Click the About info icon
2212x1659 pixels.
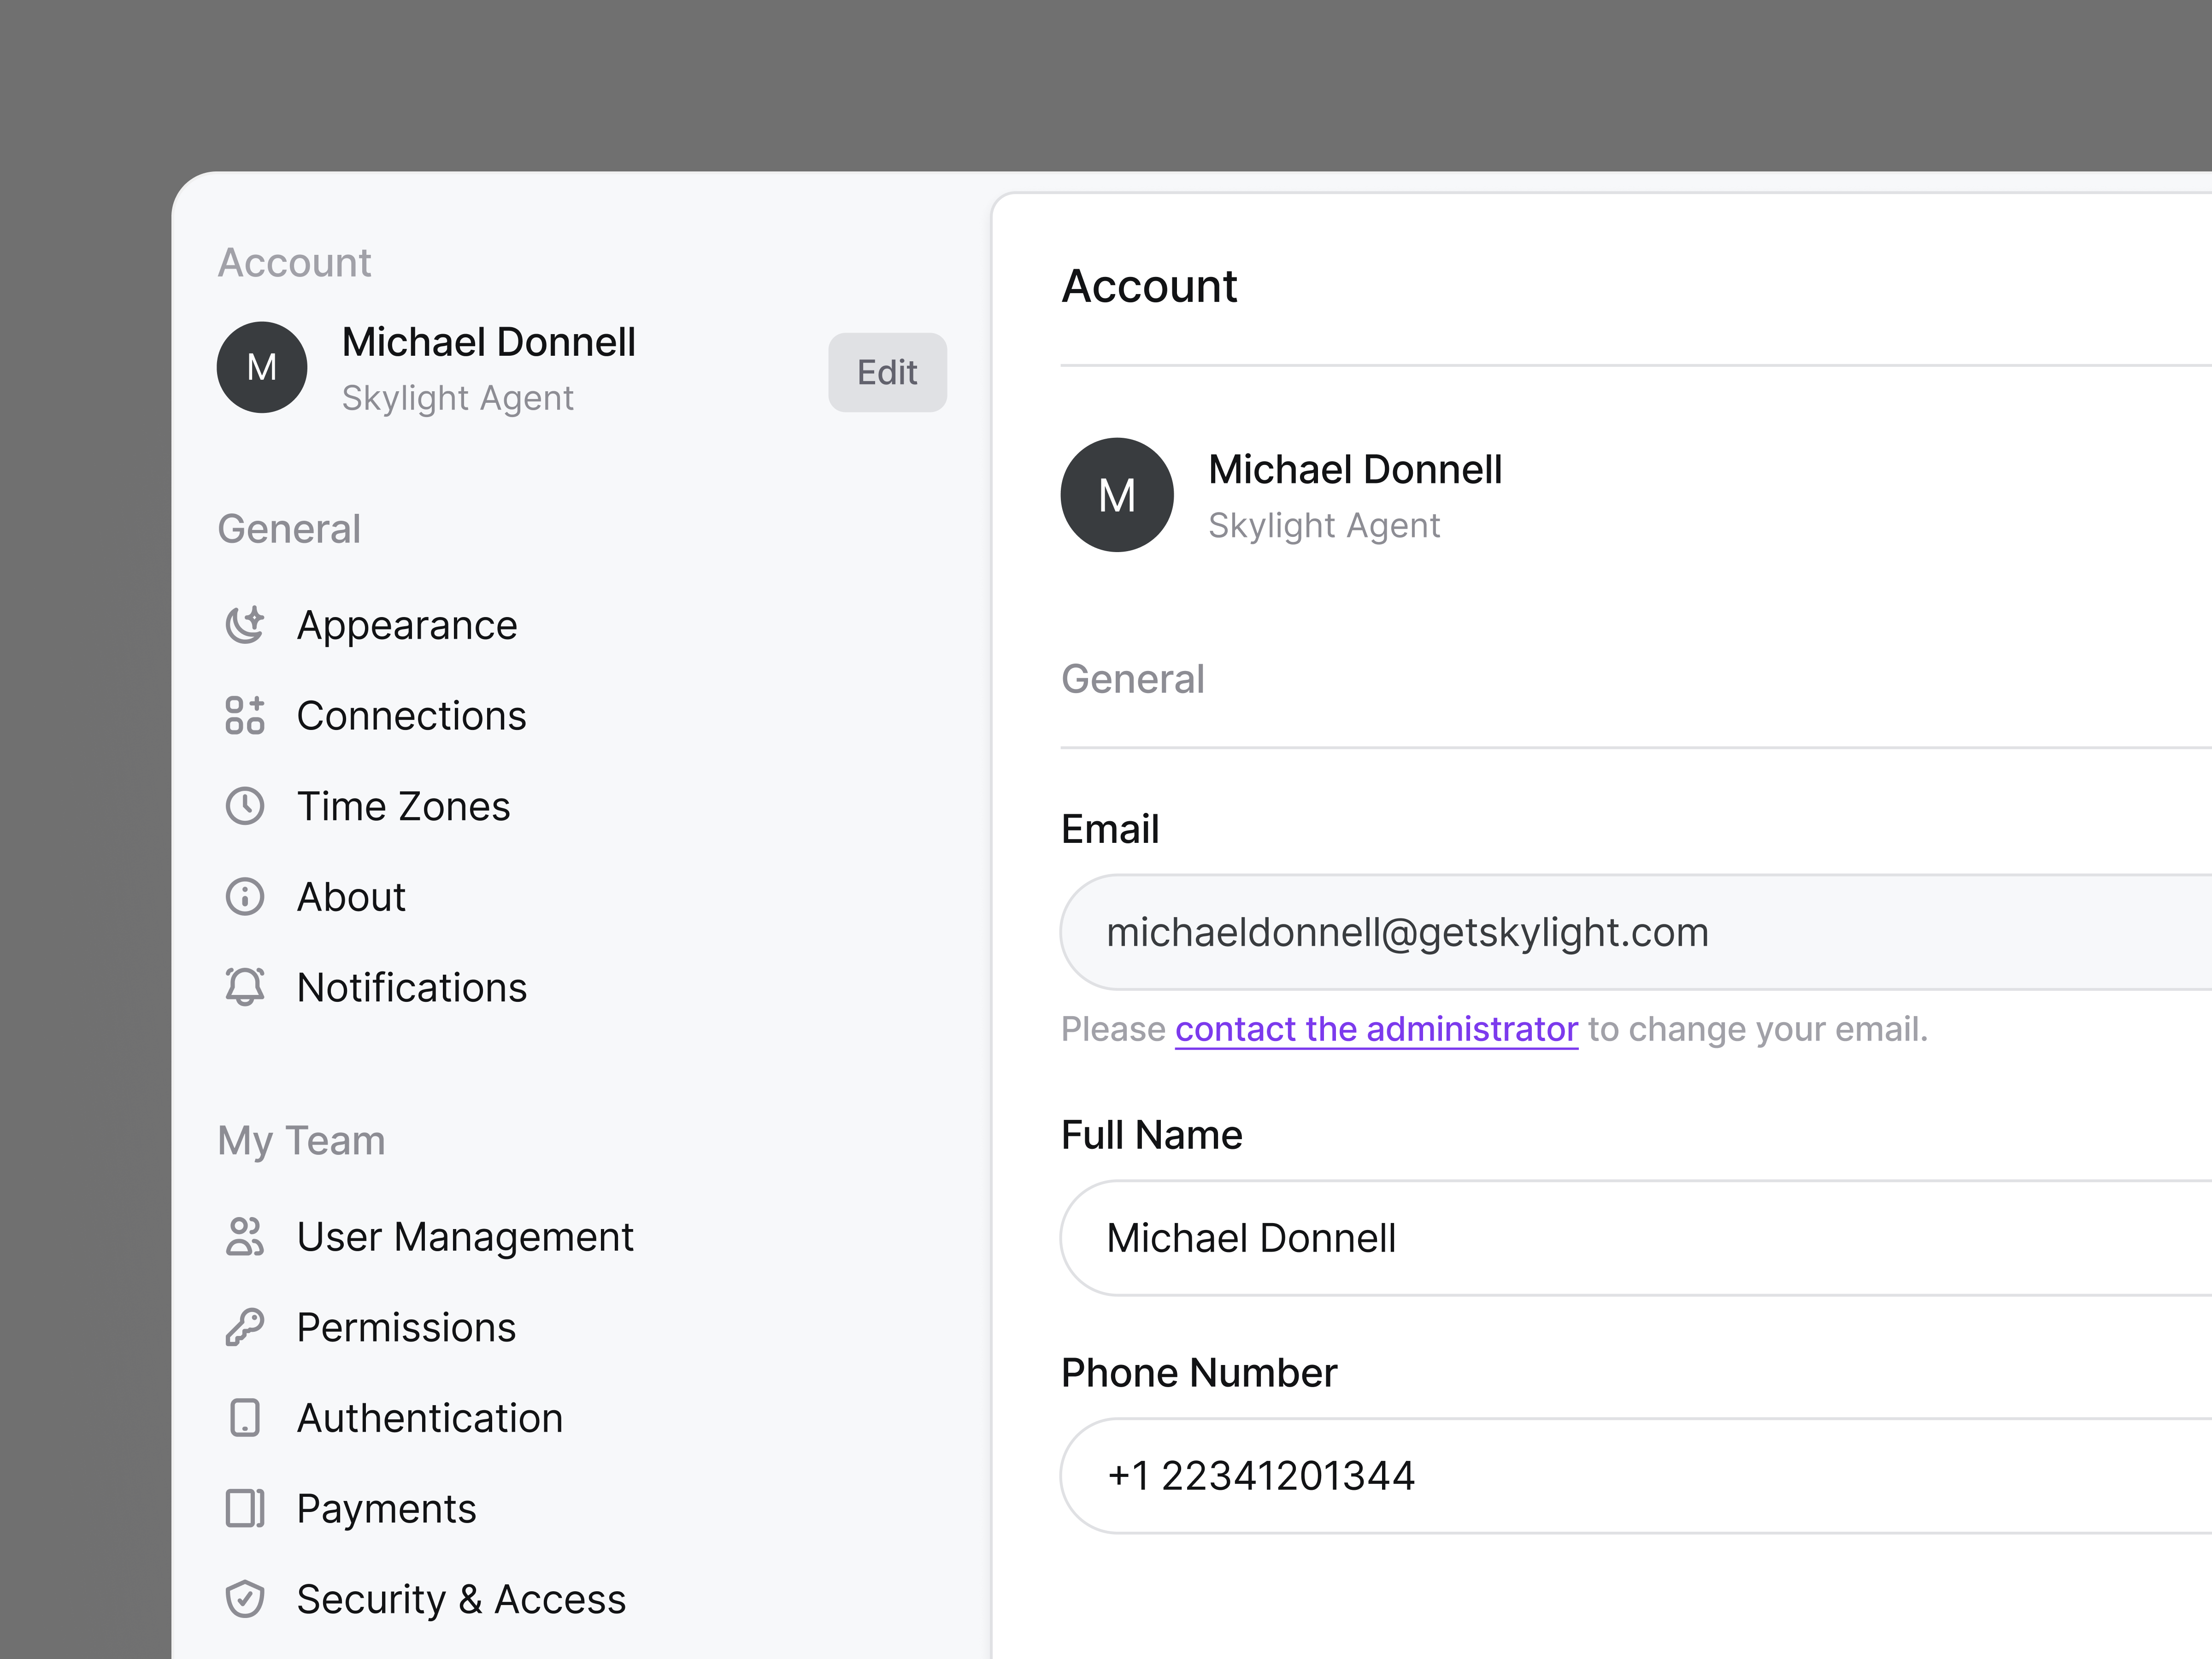point(245,896)
